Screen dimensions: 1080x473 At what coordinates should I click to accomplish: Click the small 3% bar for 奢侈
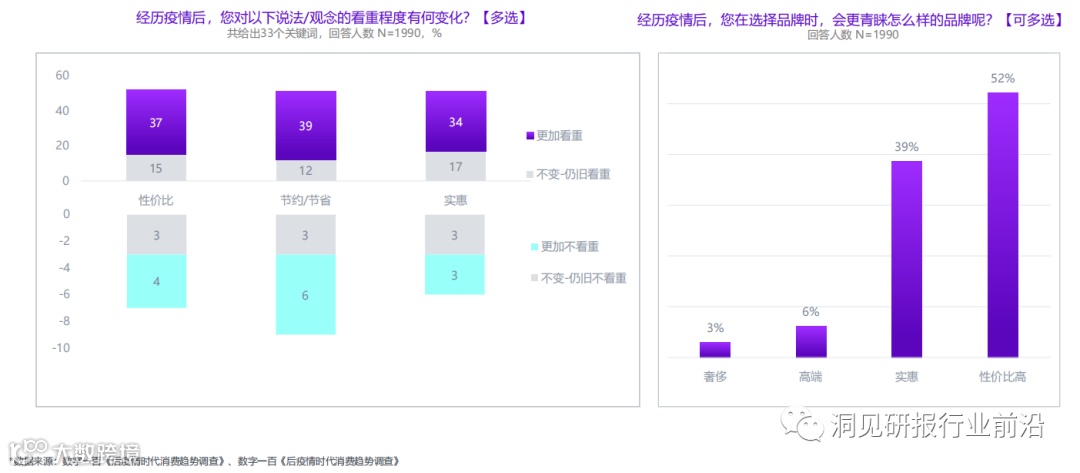[715, 350]
